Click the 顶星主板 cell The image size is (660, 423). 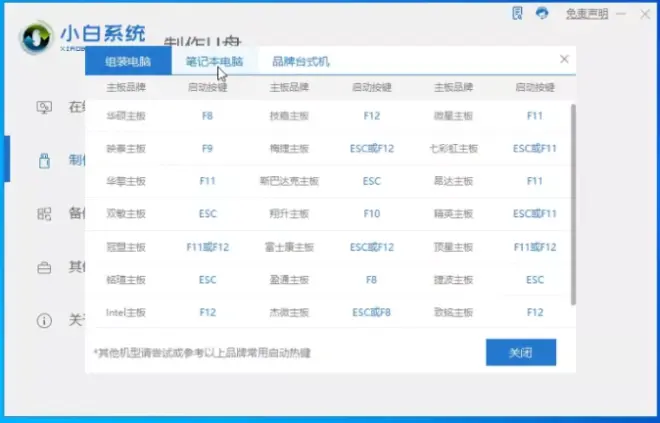tap(453, 247)
